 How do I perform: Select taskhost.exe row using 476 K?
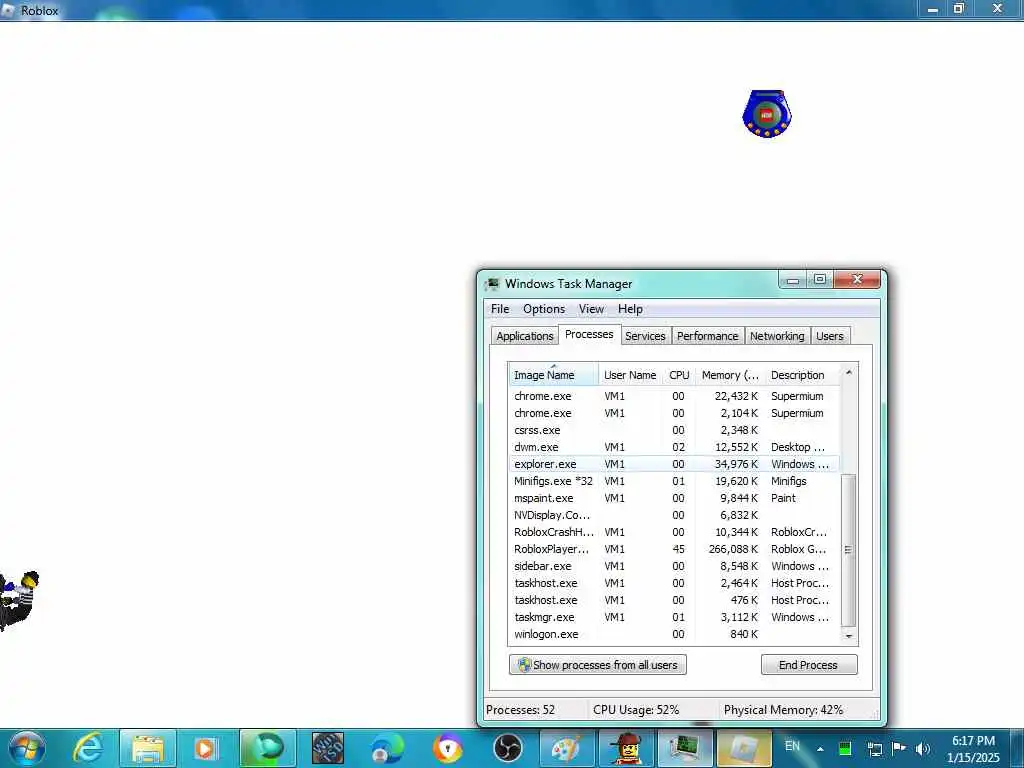[674, 600]
